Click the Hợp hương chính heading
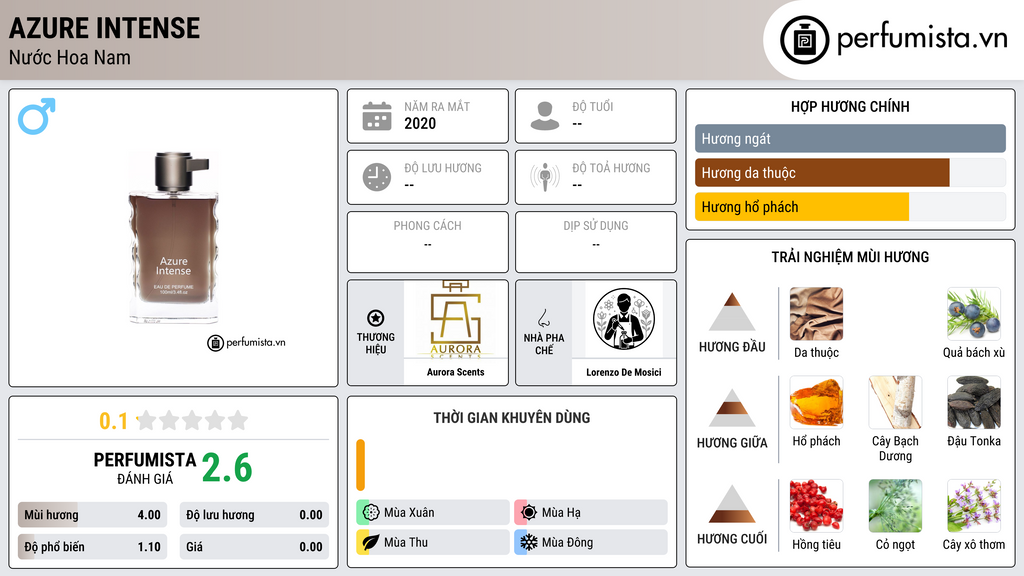Image resolution: width=1024 pixels, height=576 pixels. [850, 106]
